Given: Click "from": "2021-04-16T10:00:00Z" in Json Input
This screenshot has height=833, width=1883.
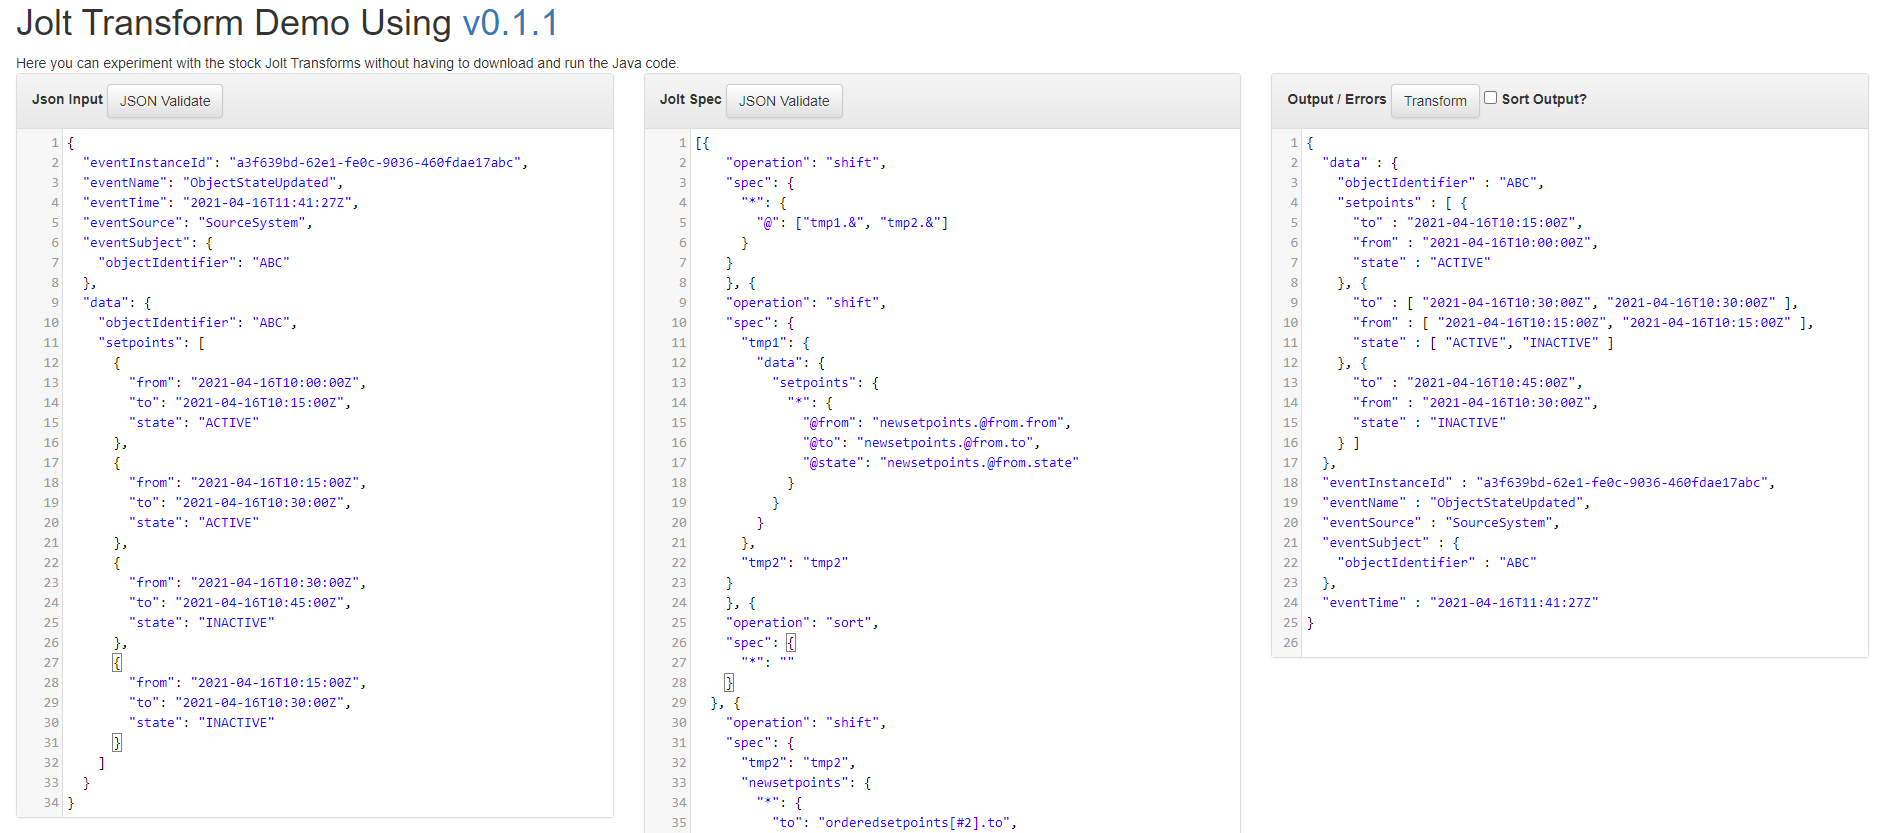Looking at the screenshot, I should 247,382.
